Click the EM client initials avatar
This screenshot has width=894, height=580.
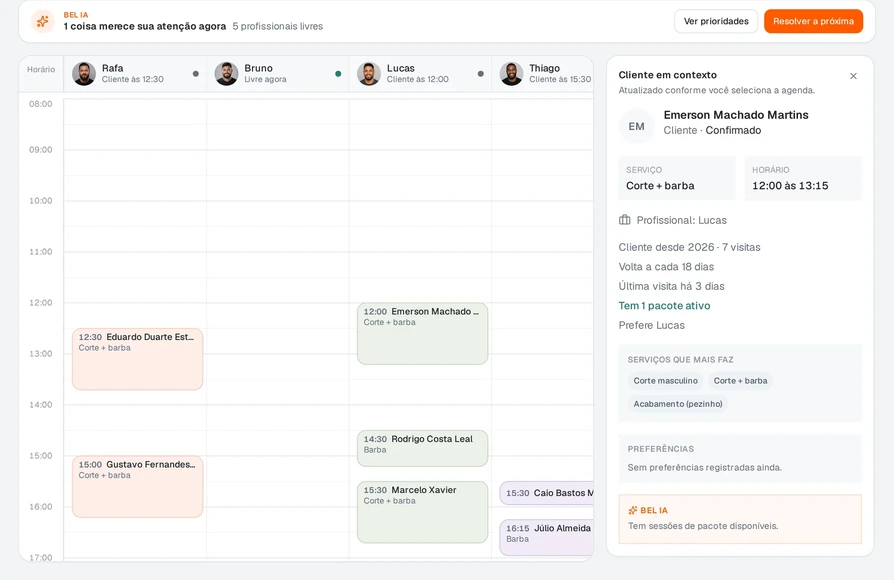636,126
